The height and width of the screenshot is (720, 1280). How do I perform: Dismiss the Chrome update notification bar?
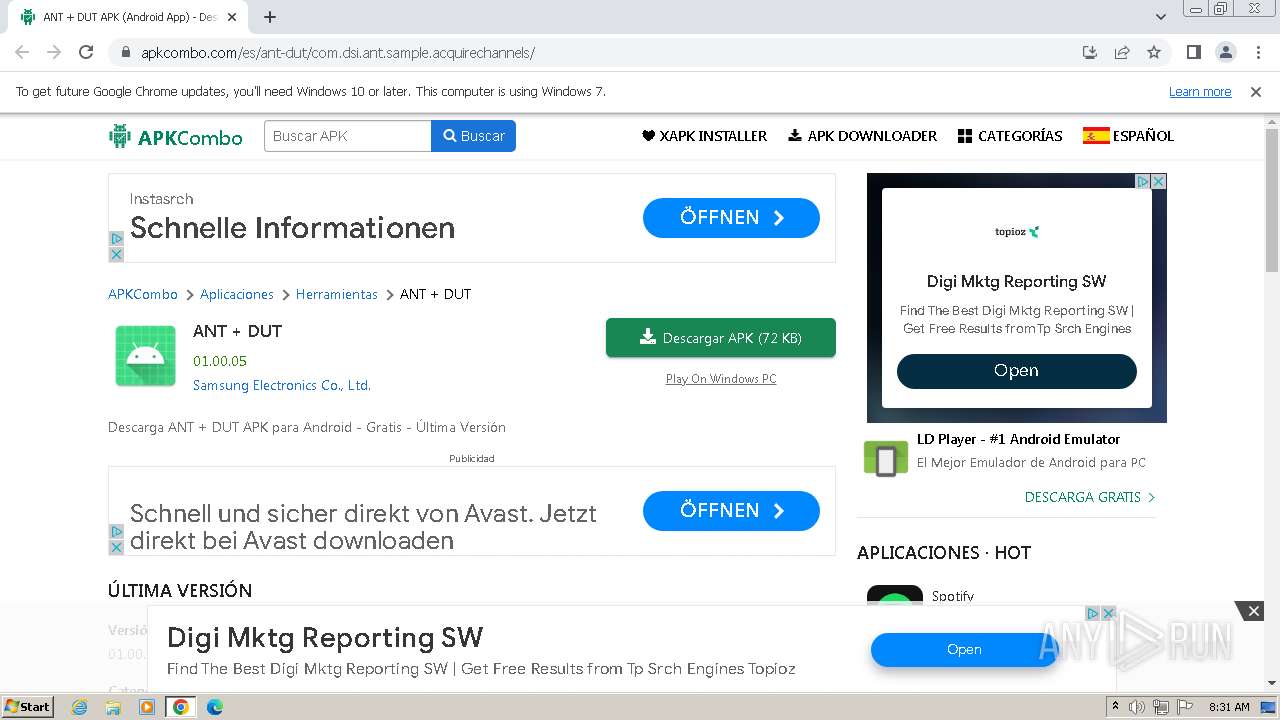(x=1256, y=92)
